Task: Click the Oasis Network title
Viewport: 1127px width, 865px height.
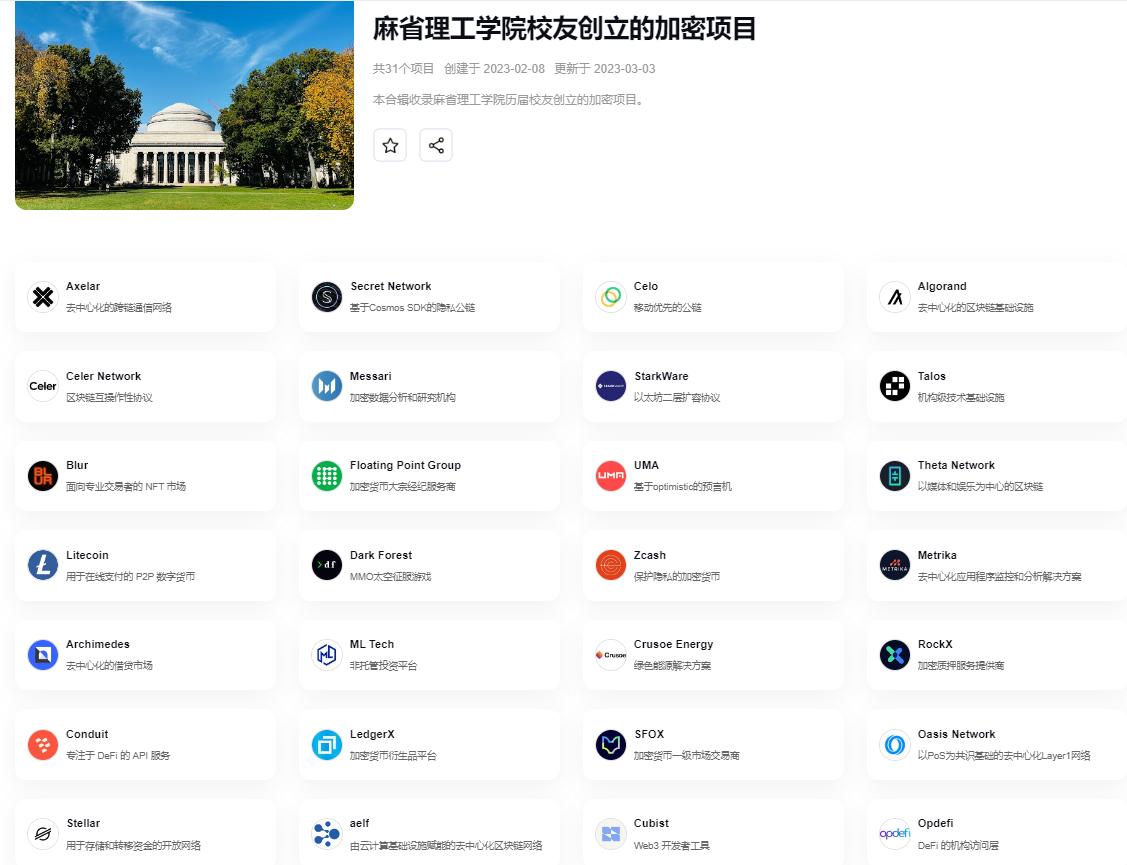Action: pyautogui.click(x=956, y=734)
